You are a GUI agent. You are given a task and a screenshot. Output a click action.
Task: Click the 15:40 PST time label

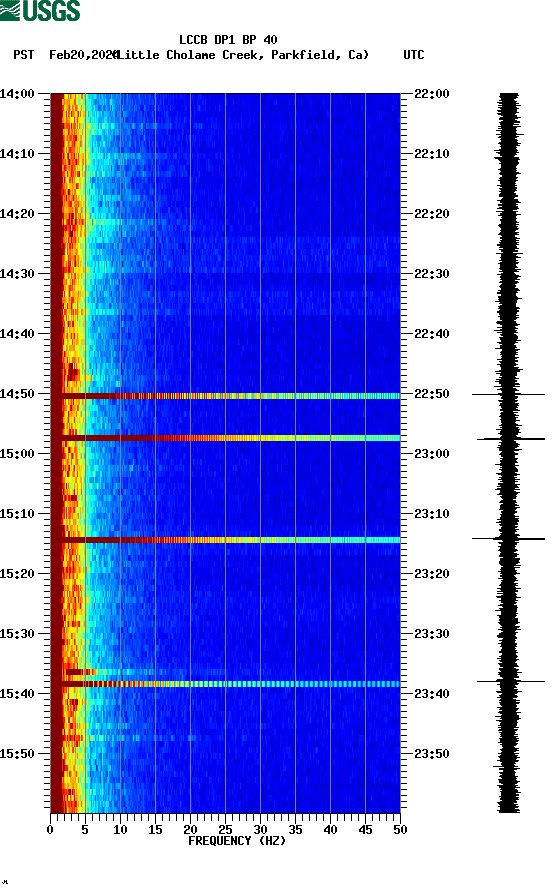point(17,694)
